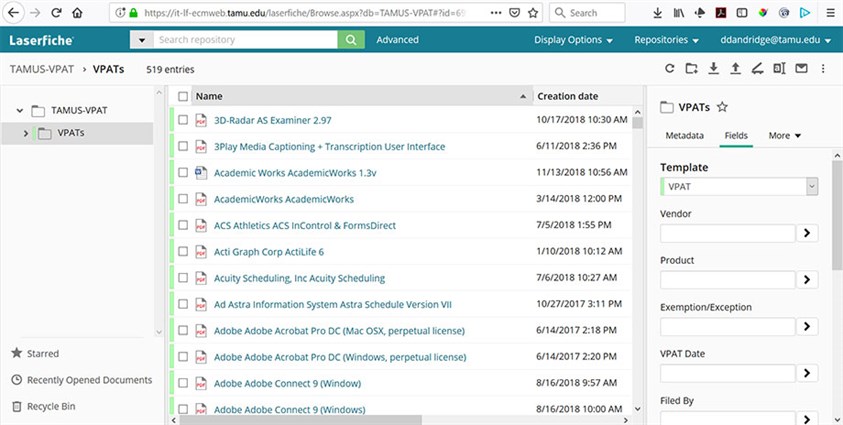Image resolution: width=843 pixels, height=425 pixels.
Task: Check the Acti Graph Corp ActiLife 6 checkbox
Action: (x=183, y=251)
